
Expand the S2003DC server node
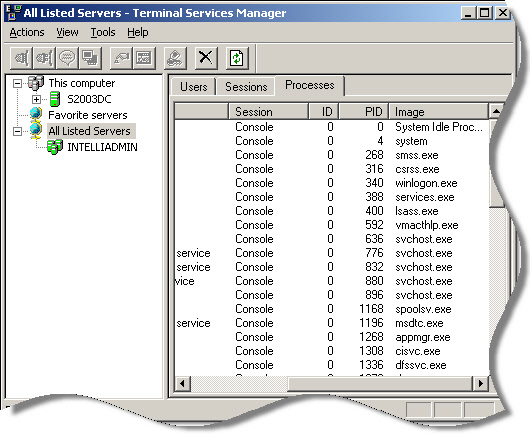(x=36, y=99)
